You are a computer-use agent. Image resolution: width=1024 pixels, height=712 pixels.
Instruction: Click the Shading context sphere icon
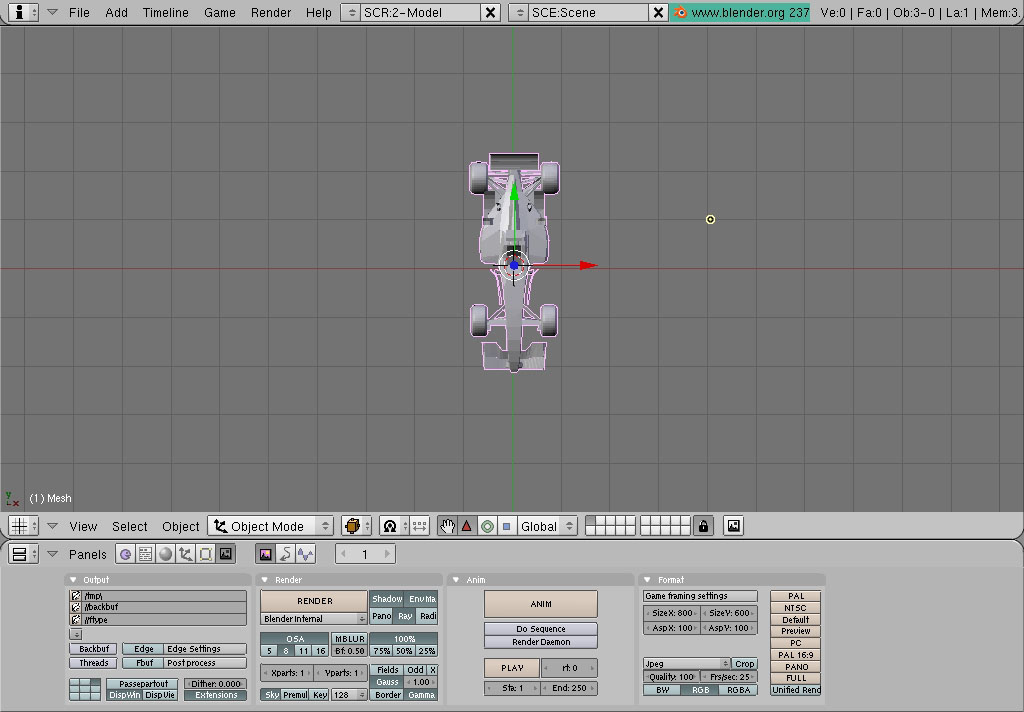pos(165,554)
